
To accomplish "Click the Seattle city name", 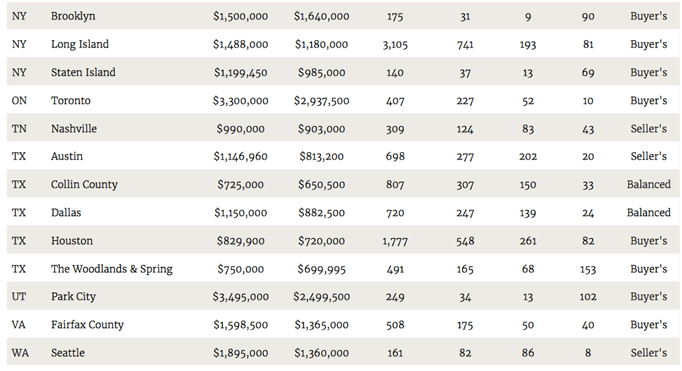I will (x=68, y=353).
